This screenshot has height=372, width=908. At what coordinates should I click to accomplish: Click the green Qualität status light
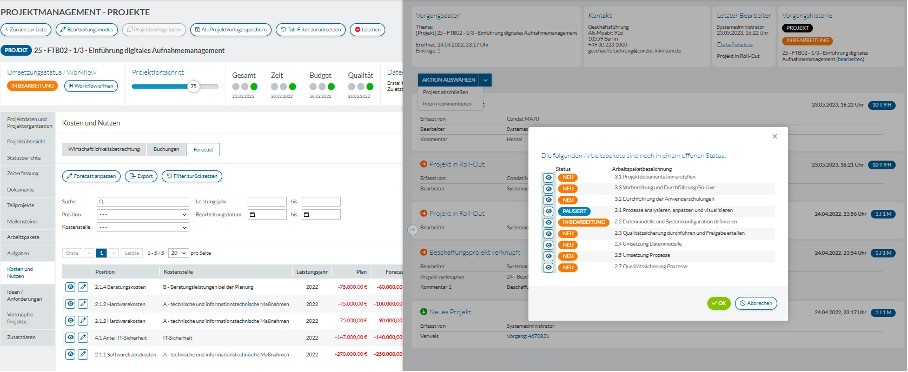coord(369,86)
